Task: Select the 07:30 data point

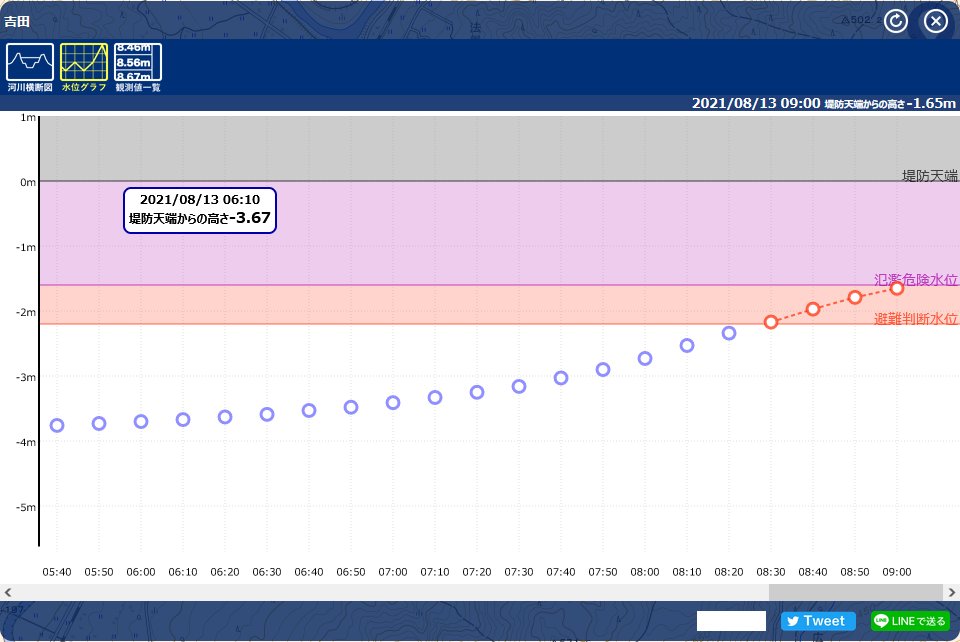Action: (519, 386)
